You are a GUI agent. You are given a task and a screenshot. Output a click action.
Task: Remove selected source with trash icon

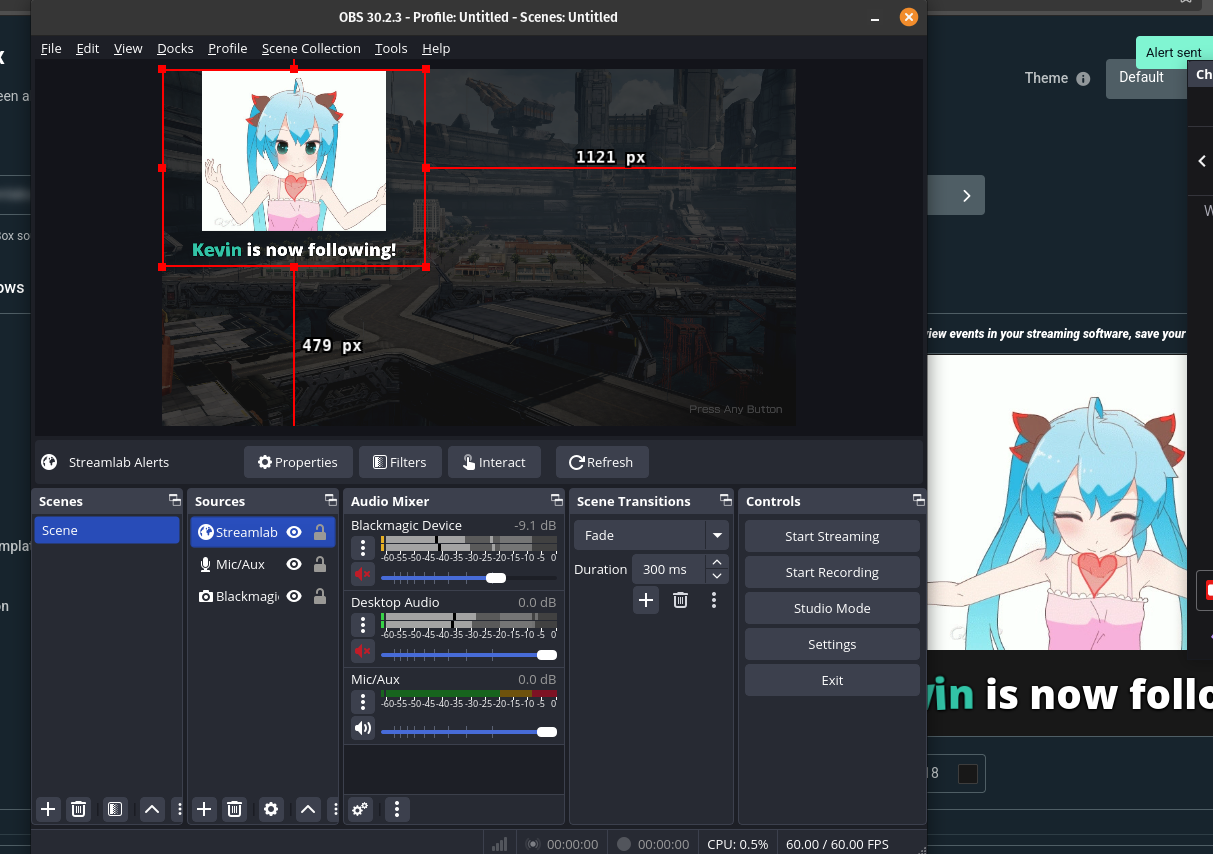click(x=235, y=809)
